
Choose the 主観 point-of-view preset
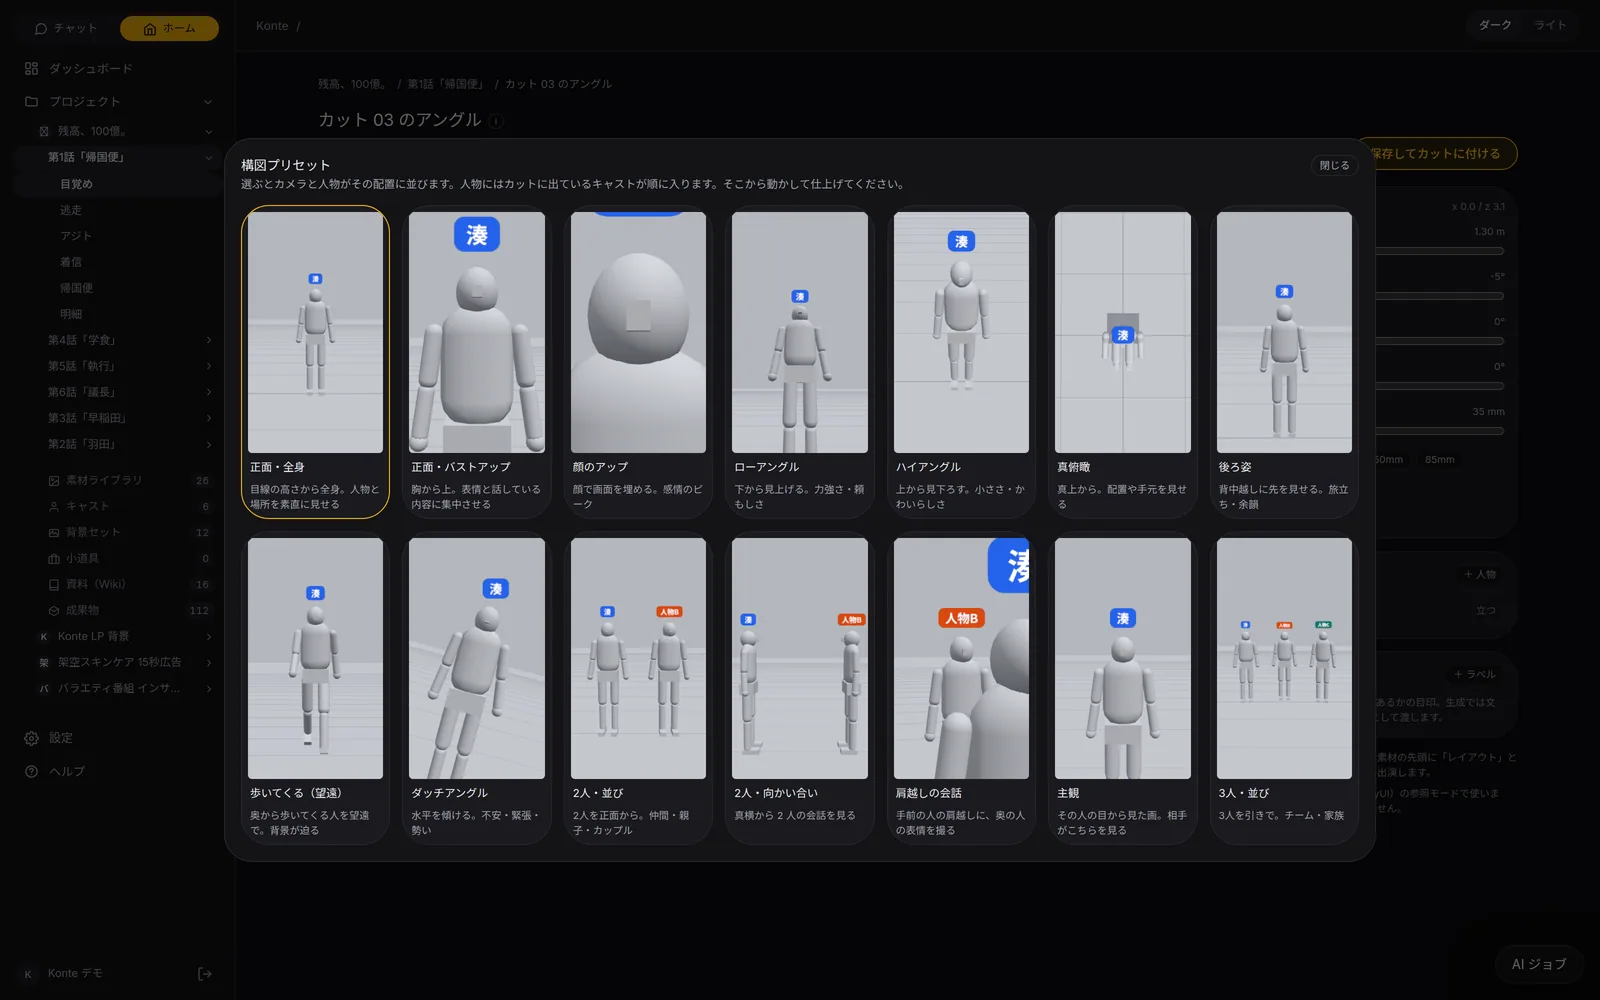coord(1123,688)
